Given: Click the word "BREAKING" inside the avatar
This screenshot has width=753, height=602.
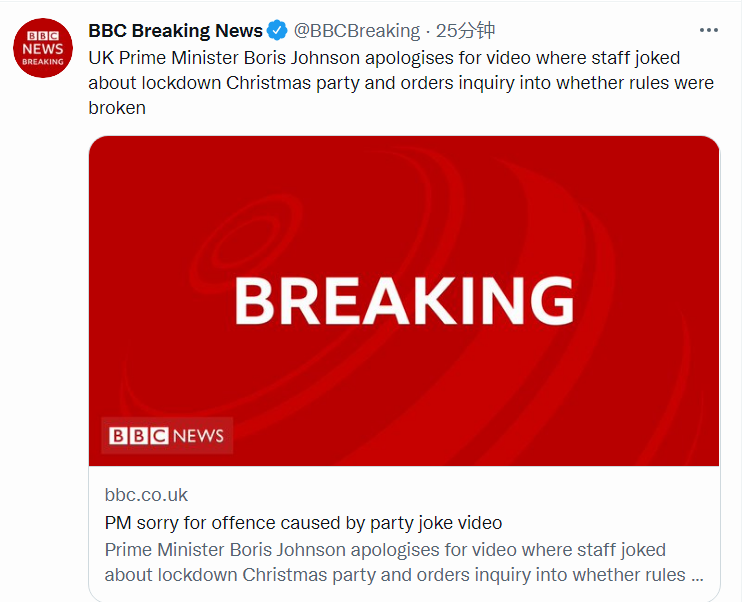Looking at the screenshot, I should [x=43, y=61].
